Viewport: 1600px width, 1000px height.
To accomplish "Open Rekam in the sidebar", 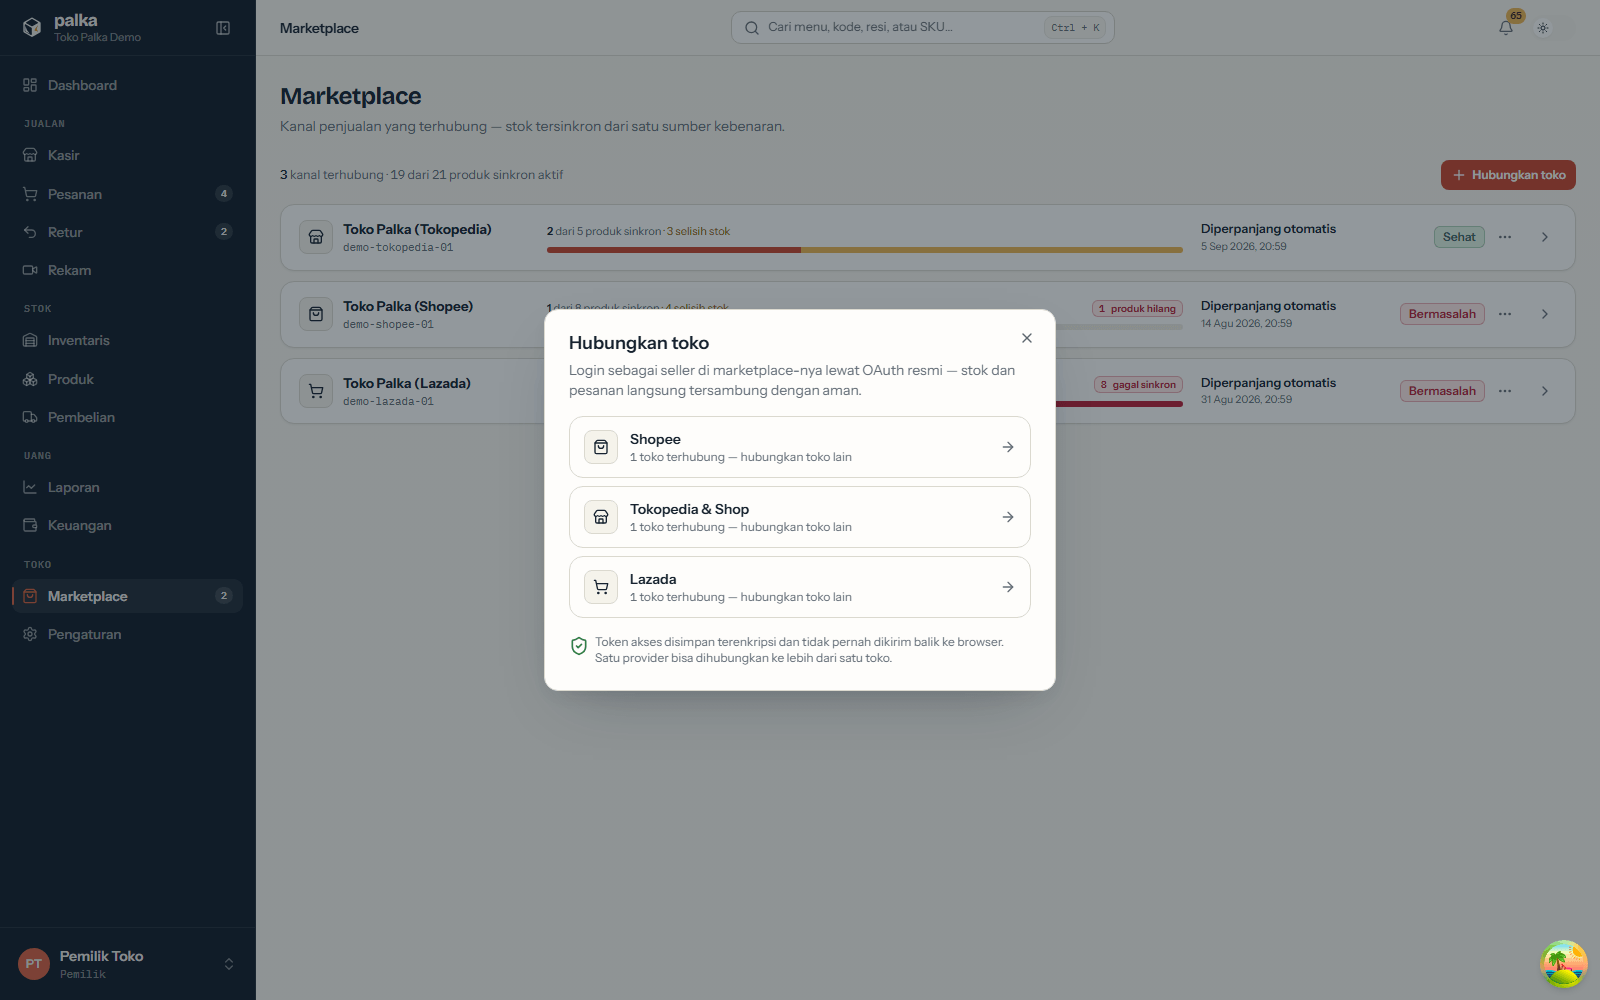I will click(128, 270).
